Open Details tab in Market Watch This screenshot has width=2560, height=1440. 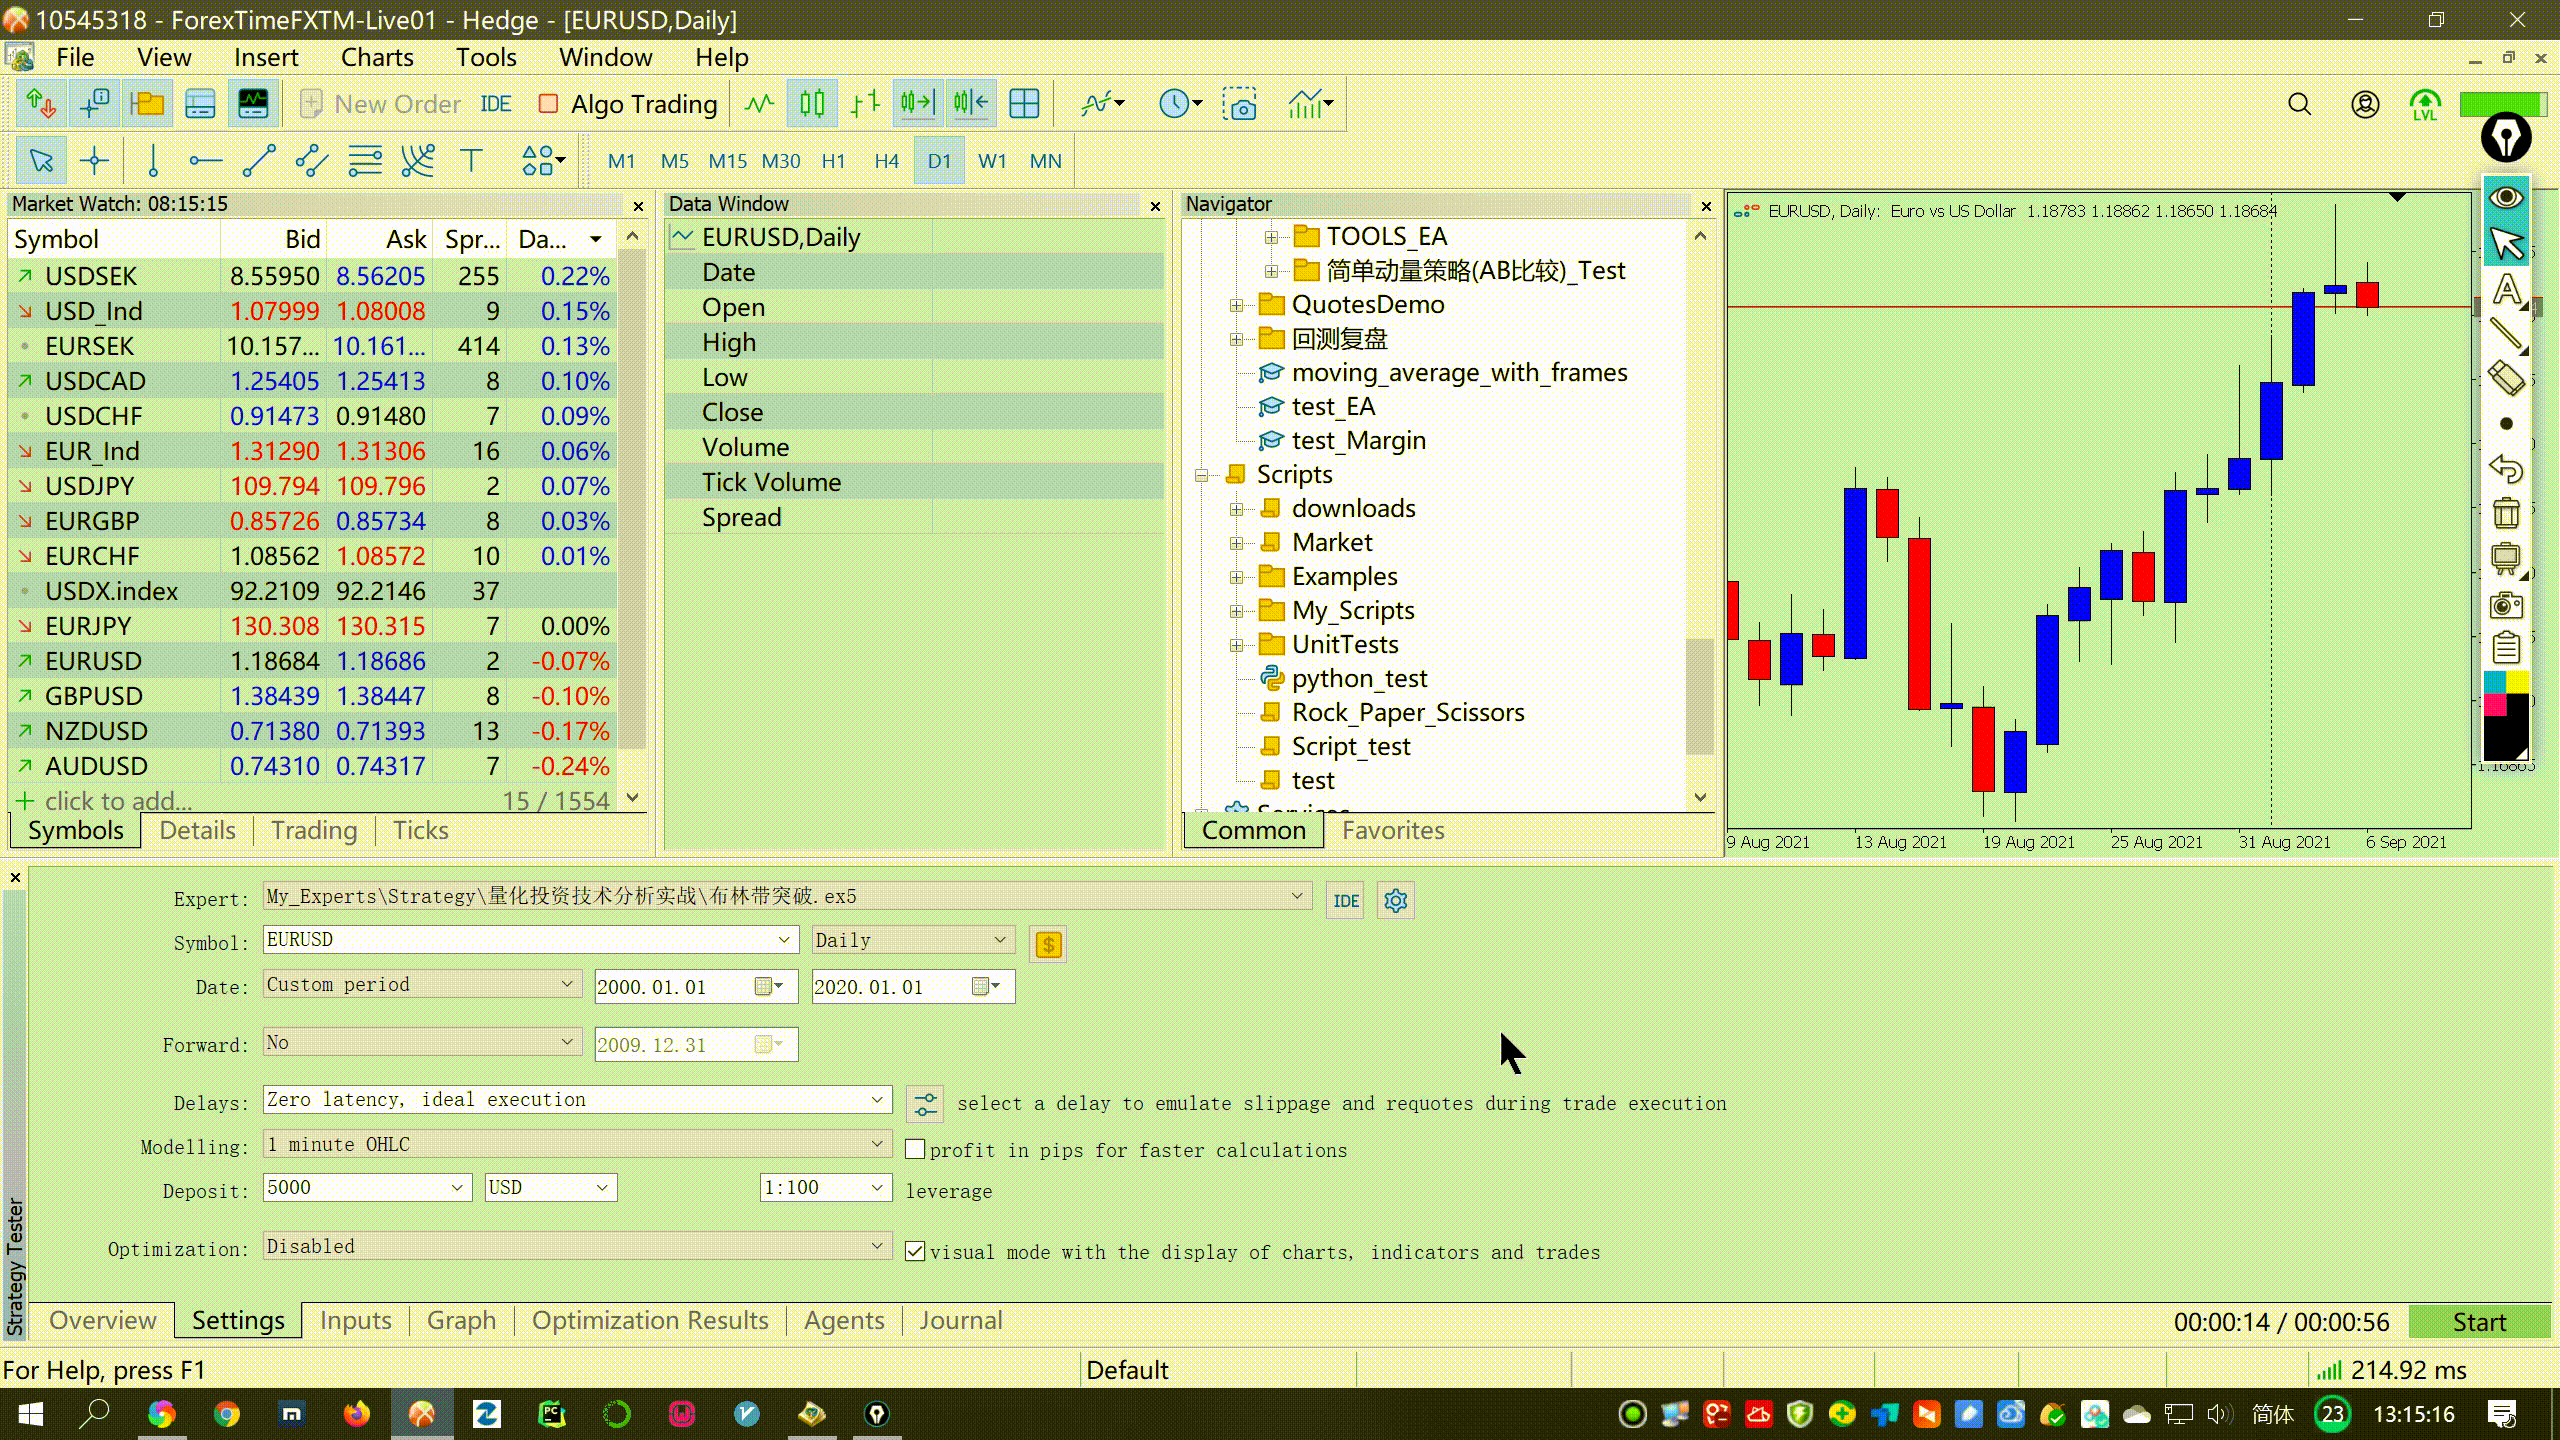[197, 830]
